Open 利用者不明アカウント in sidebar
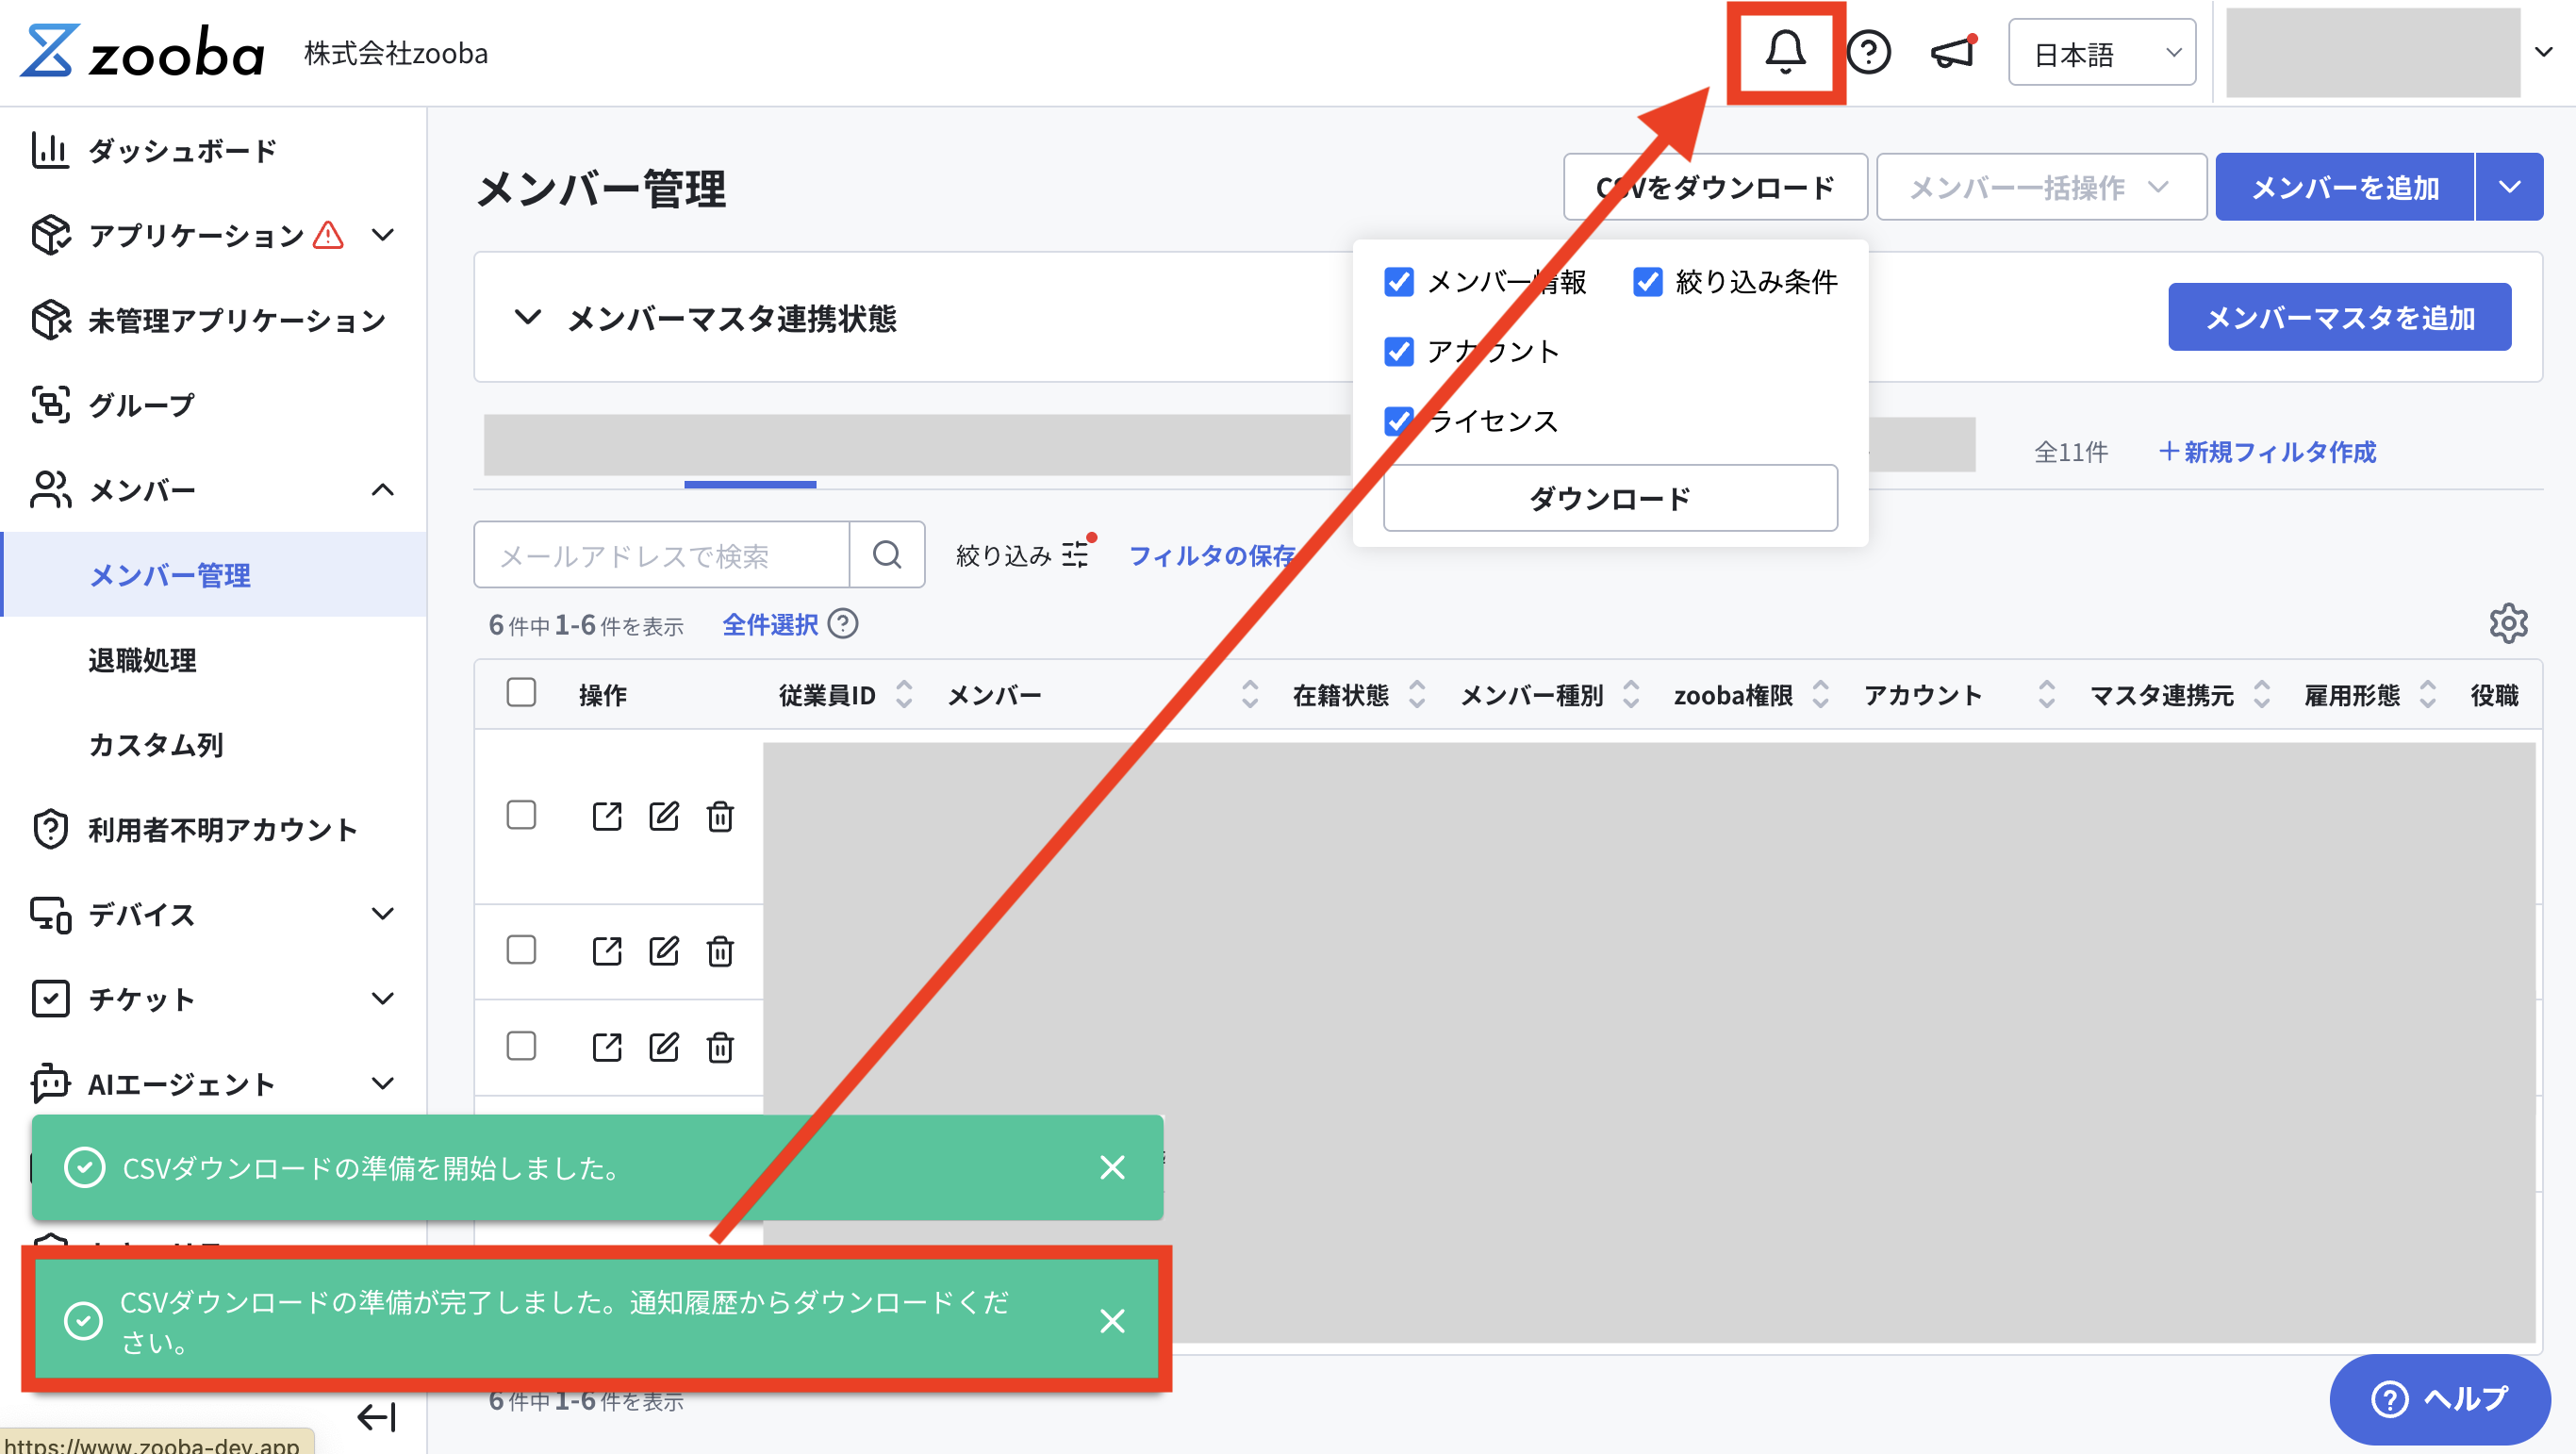The width and height of the screenshot is (2576, 1454). pos(213,830)
